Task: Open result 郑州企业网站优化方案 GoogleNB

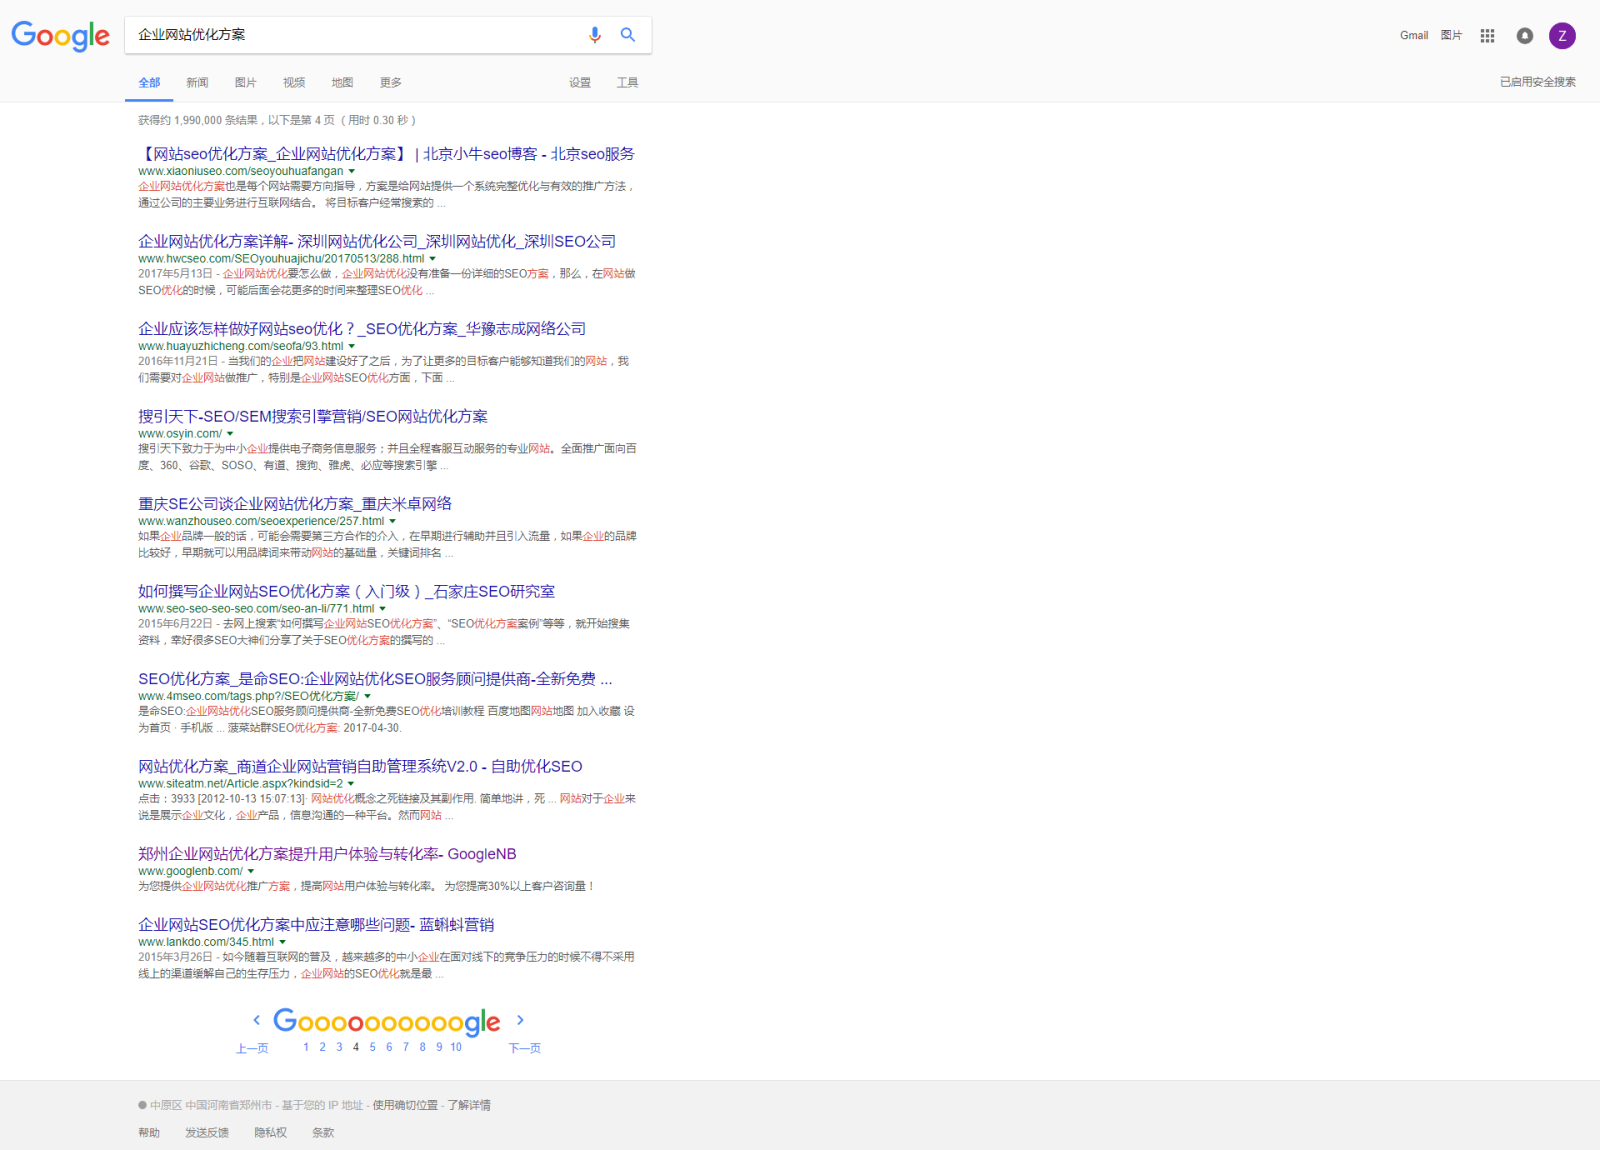Action: coord(327,854)
